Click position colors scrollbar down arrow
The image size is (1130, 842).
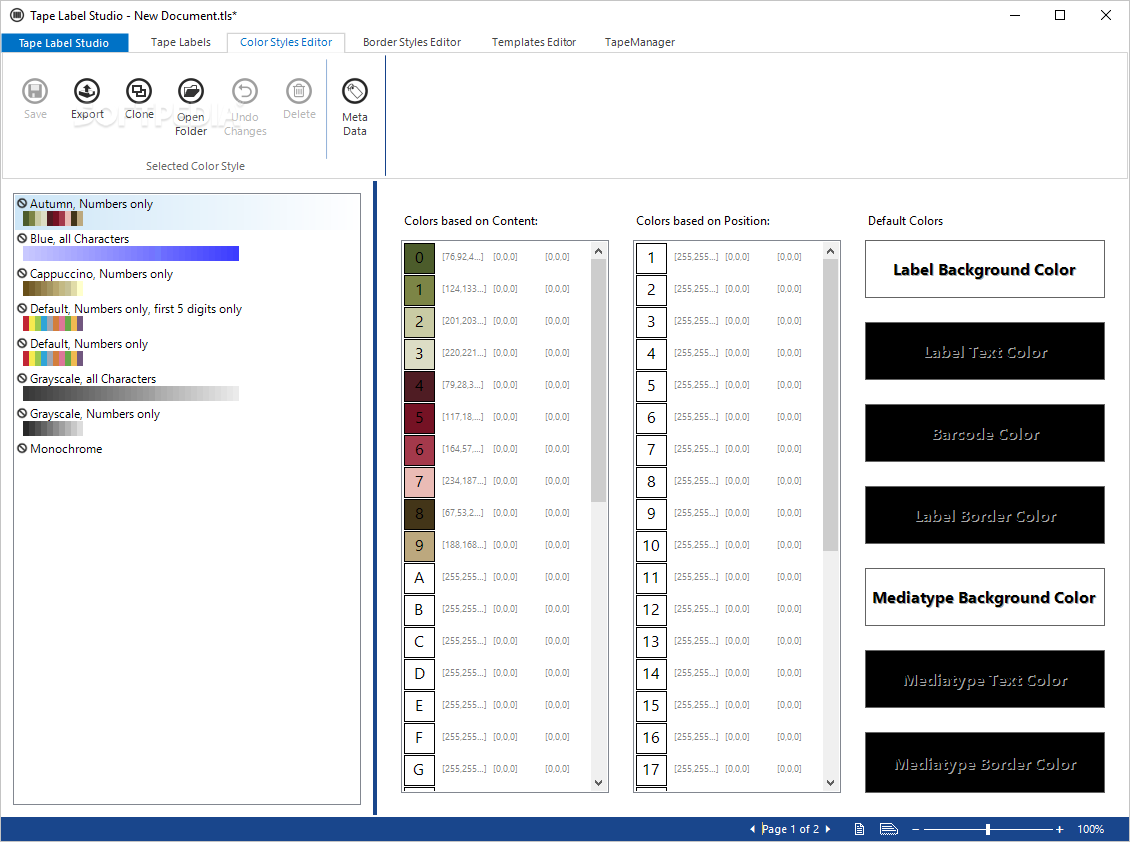coord(830,782)
